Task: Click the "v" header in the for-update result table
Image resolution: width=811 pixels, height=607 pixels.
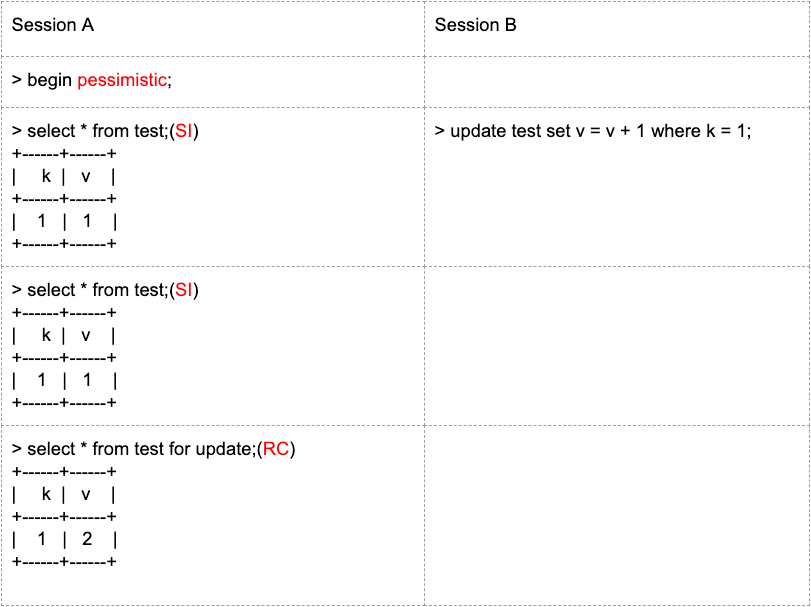Action: 86,494
